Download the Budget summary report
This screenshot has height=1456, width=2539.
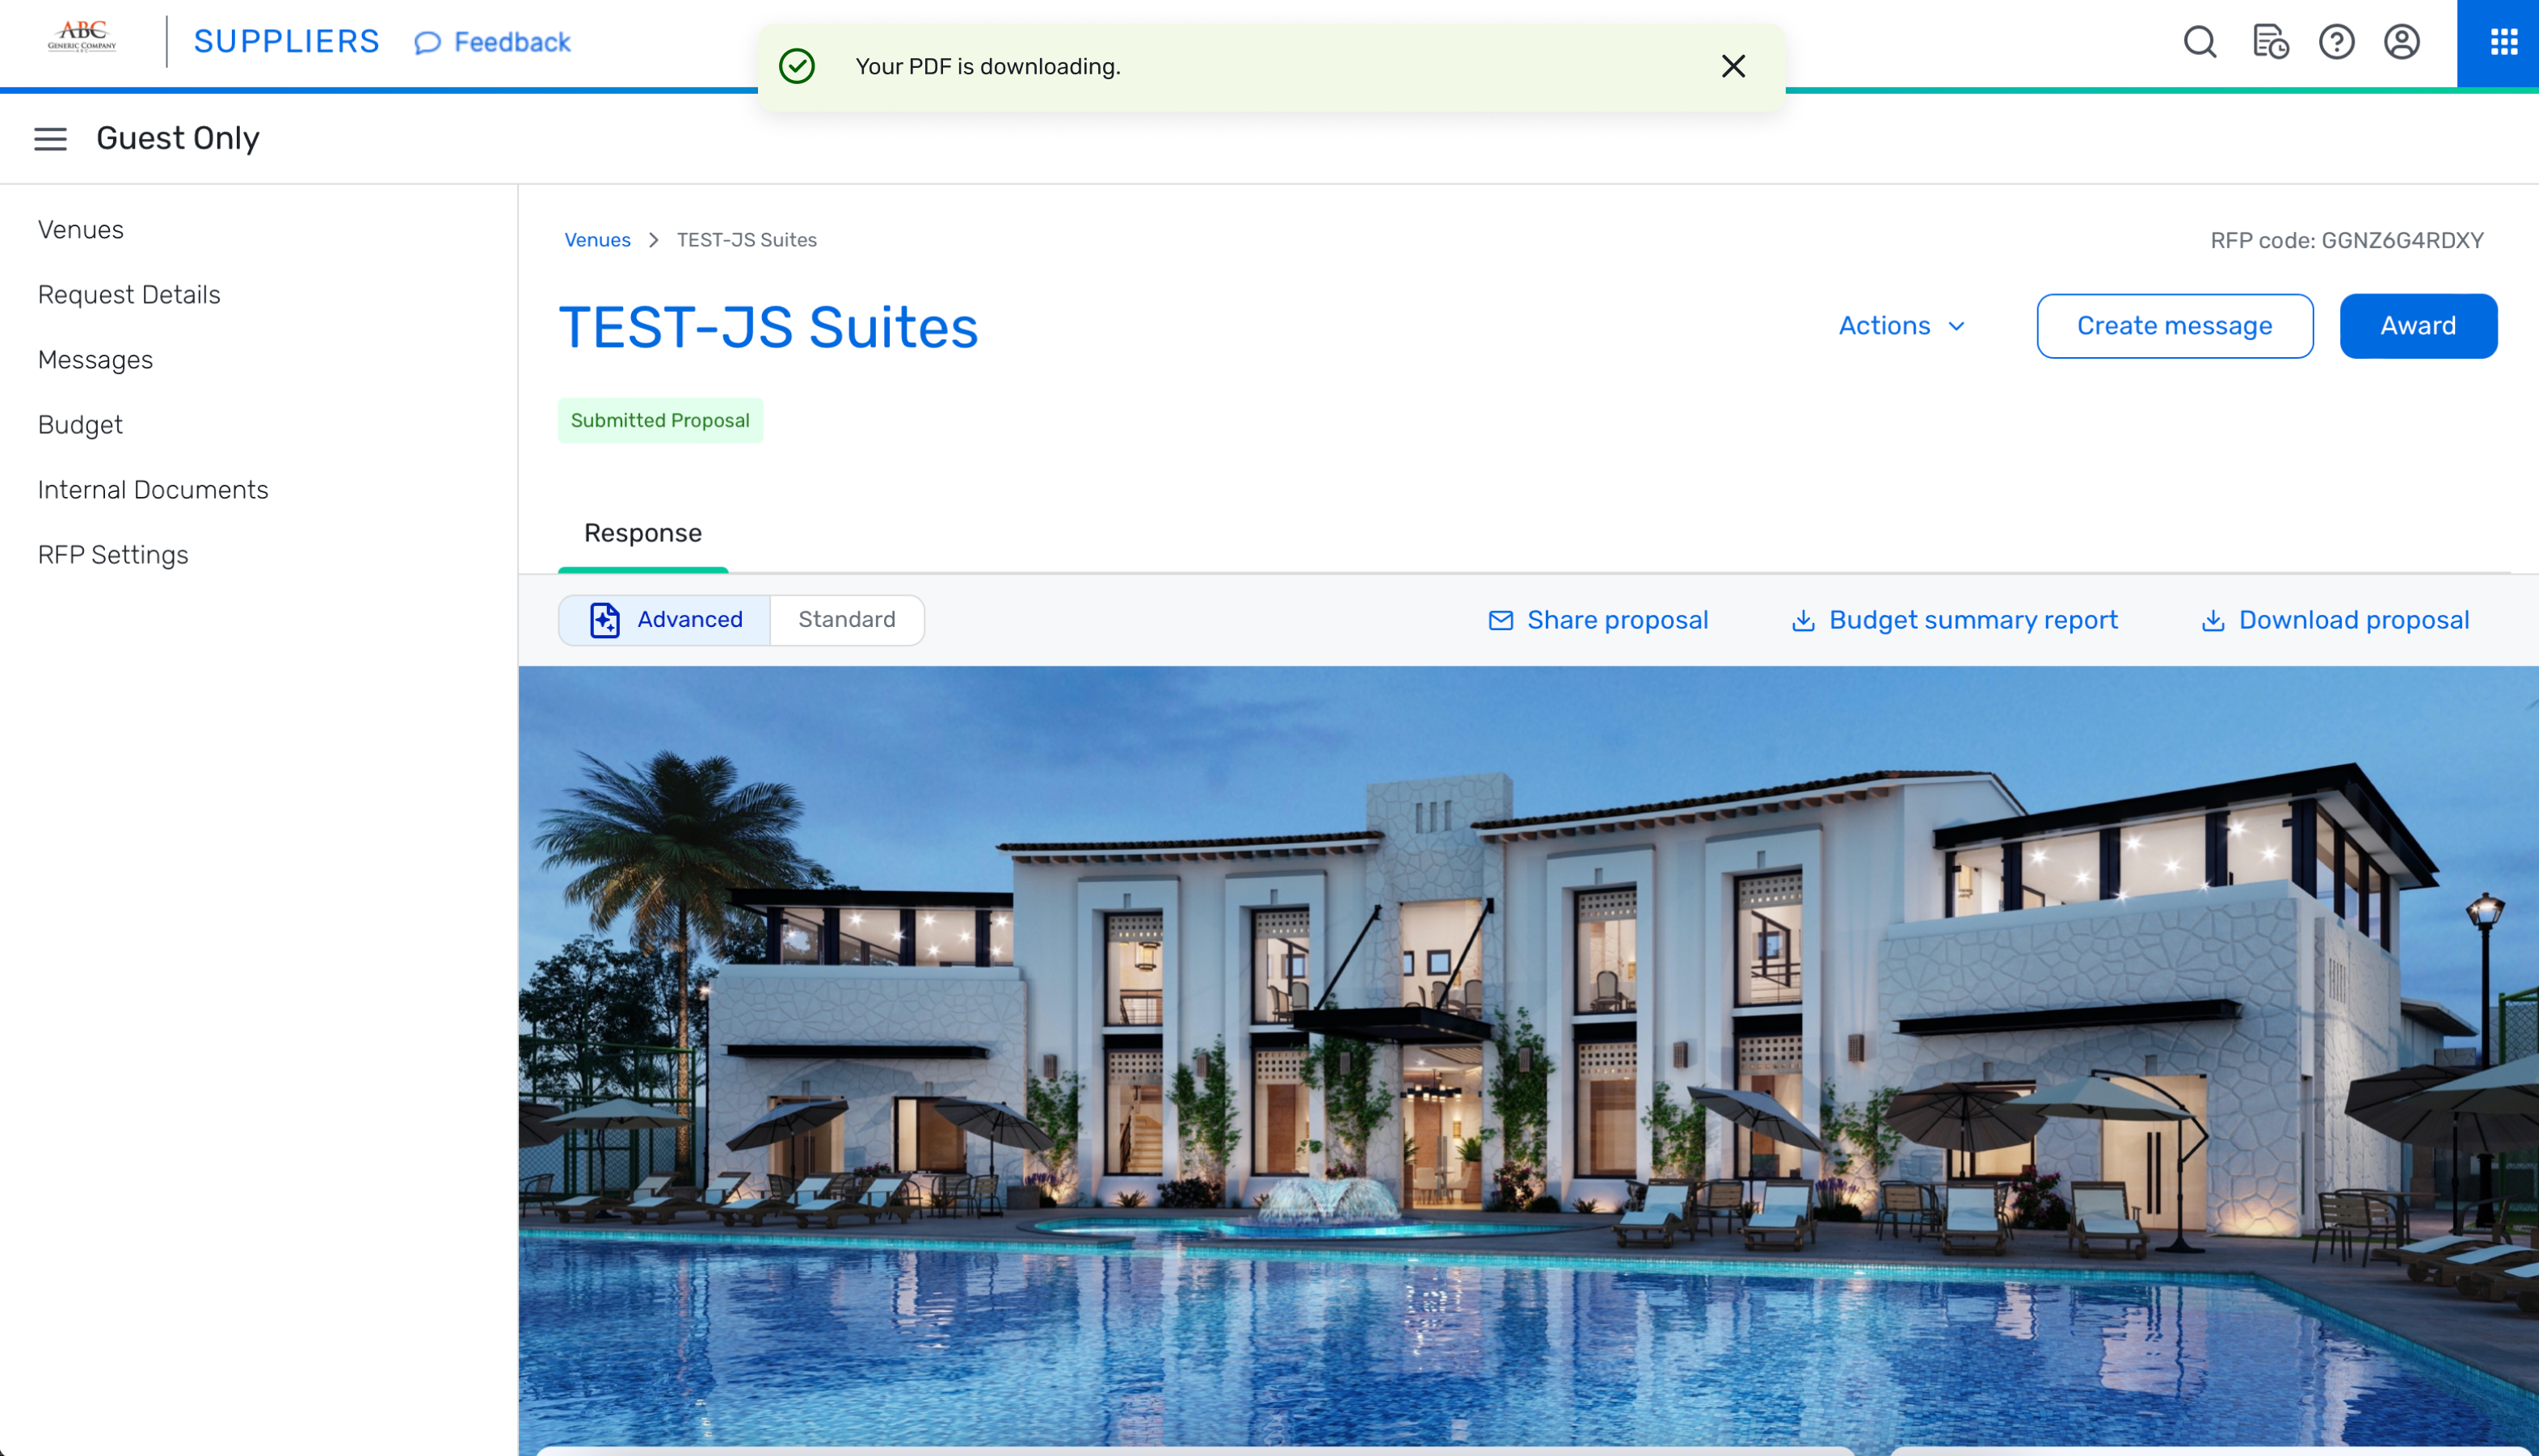[x=1954, y=620]
